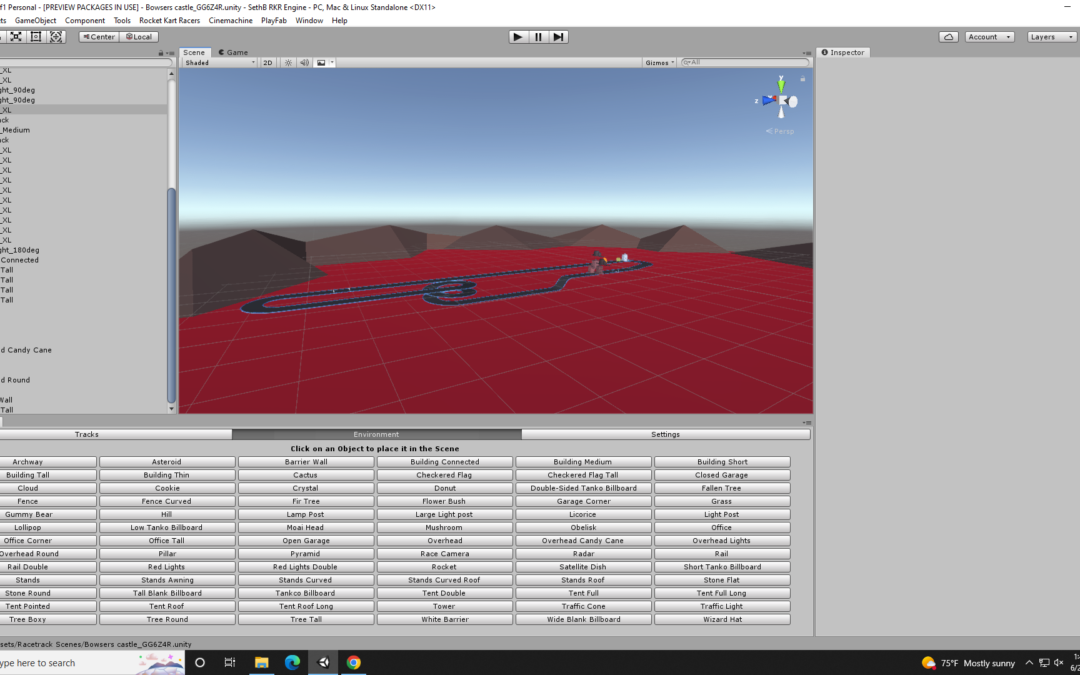
Task: Click the blue Z axis gizmo cone
Action: (x=769, y=101)
